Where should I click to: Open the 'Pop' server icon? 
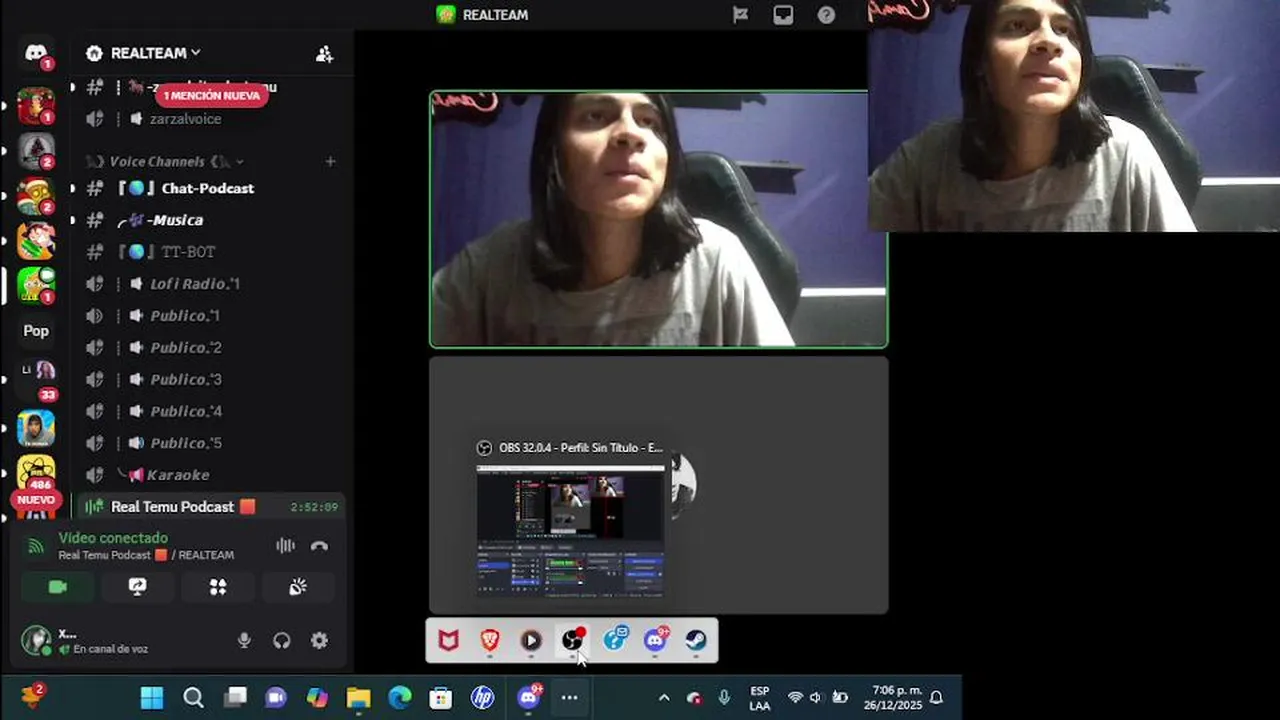pos(36,331)
